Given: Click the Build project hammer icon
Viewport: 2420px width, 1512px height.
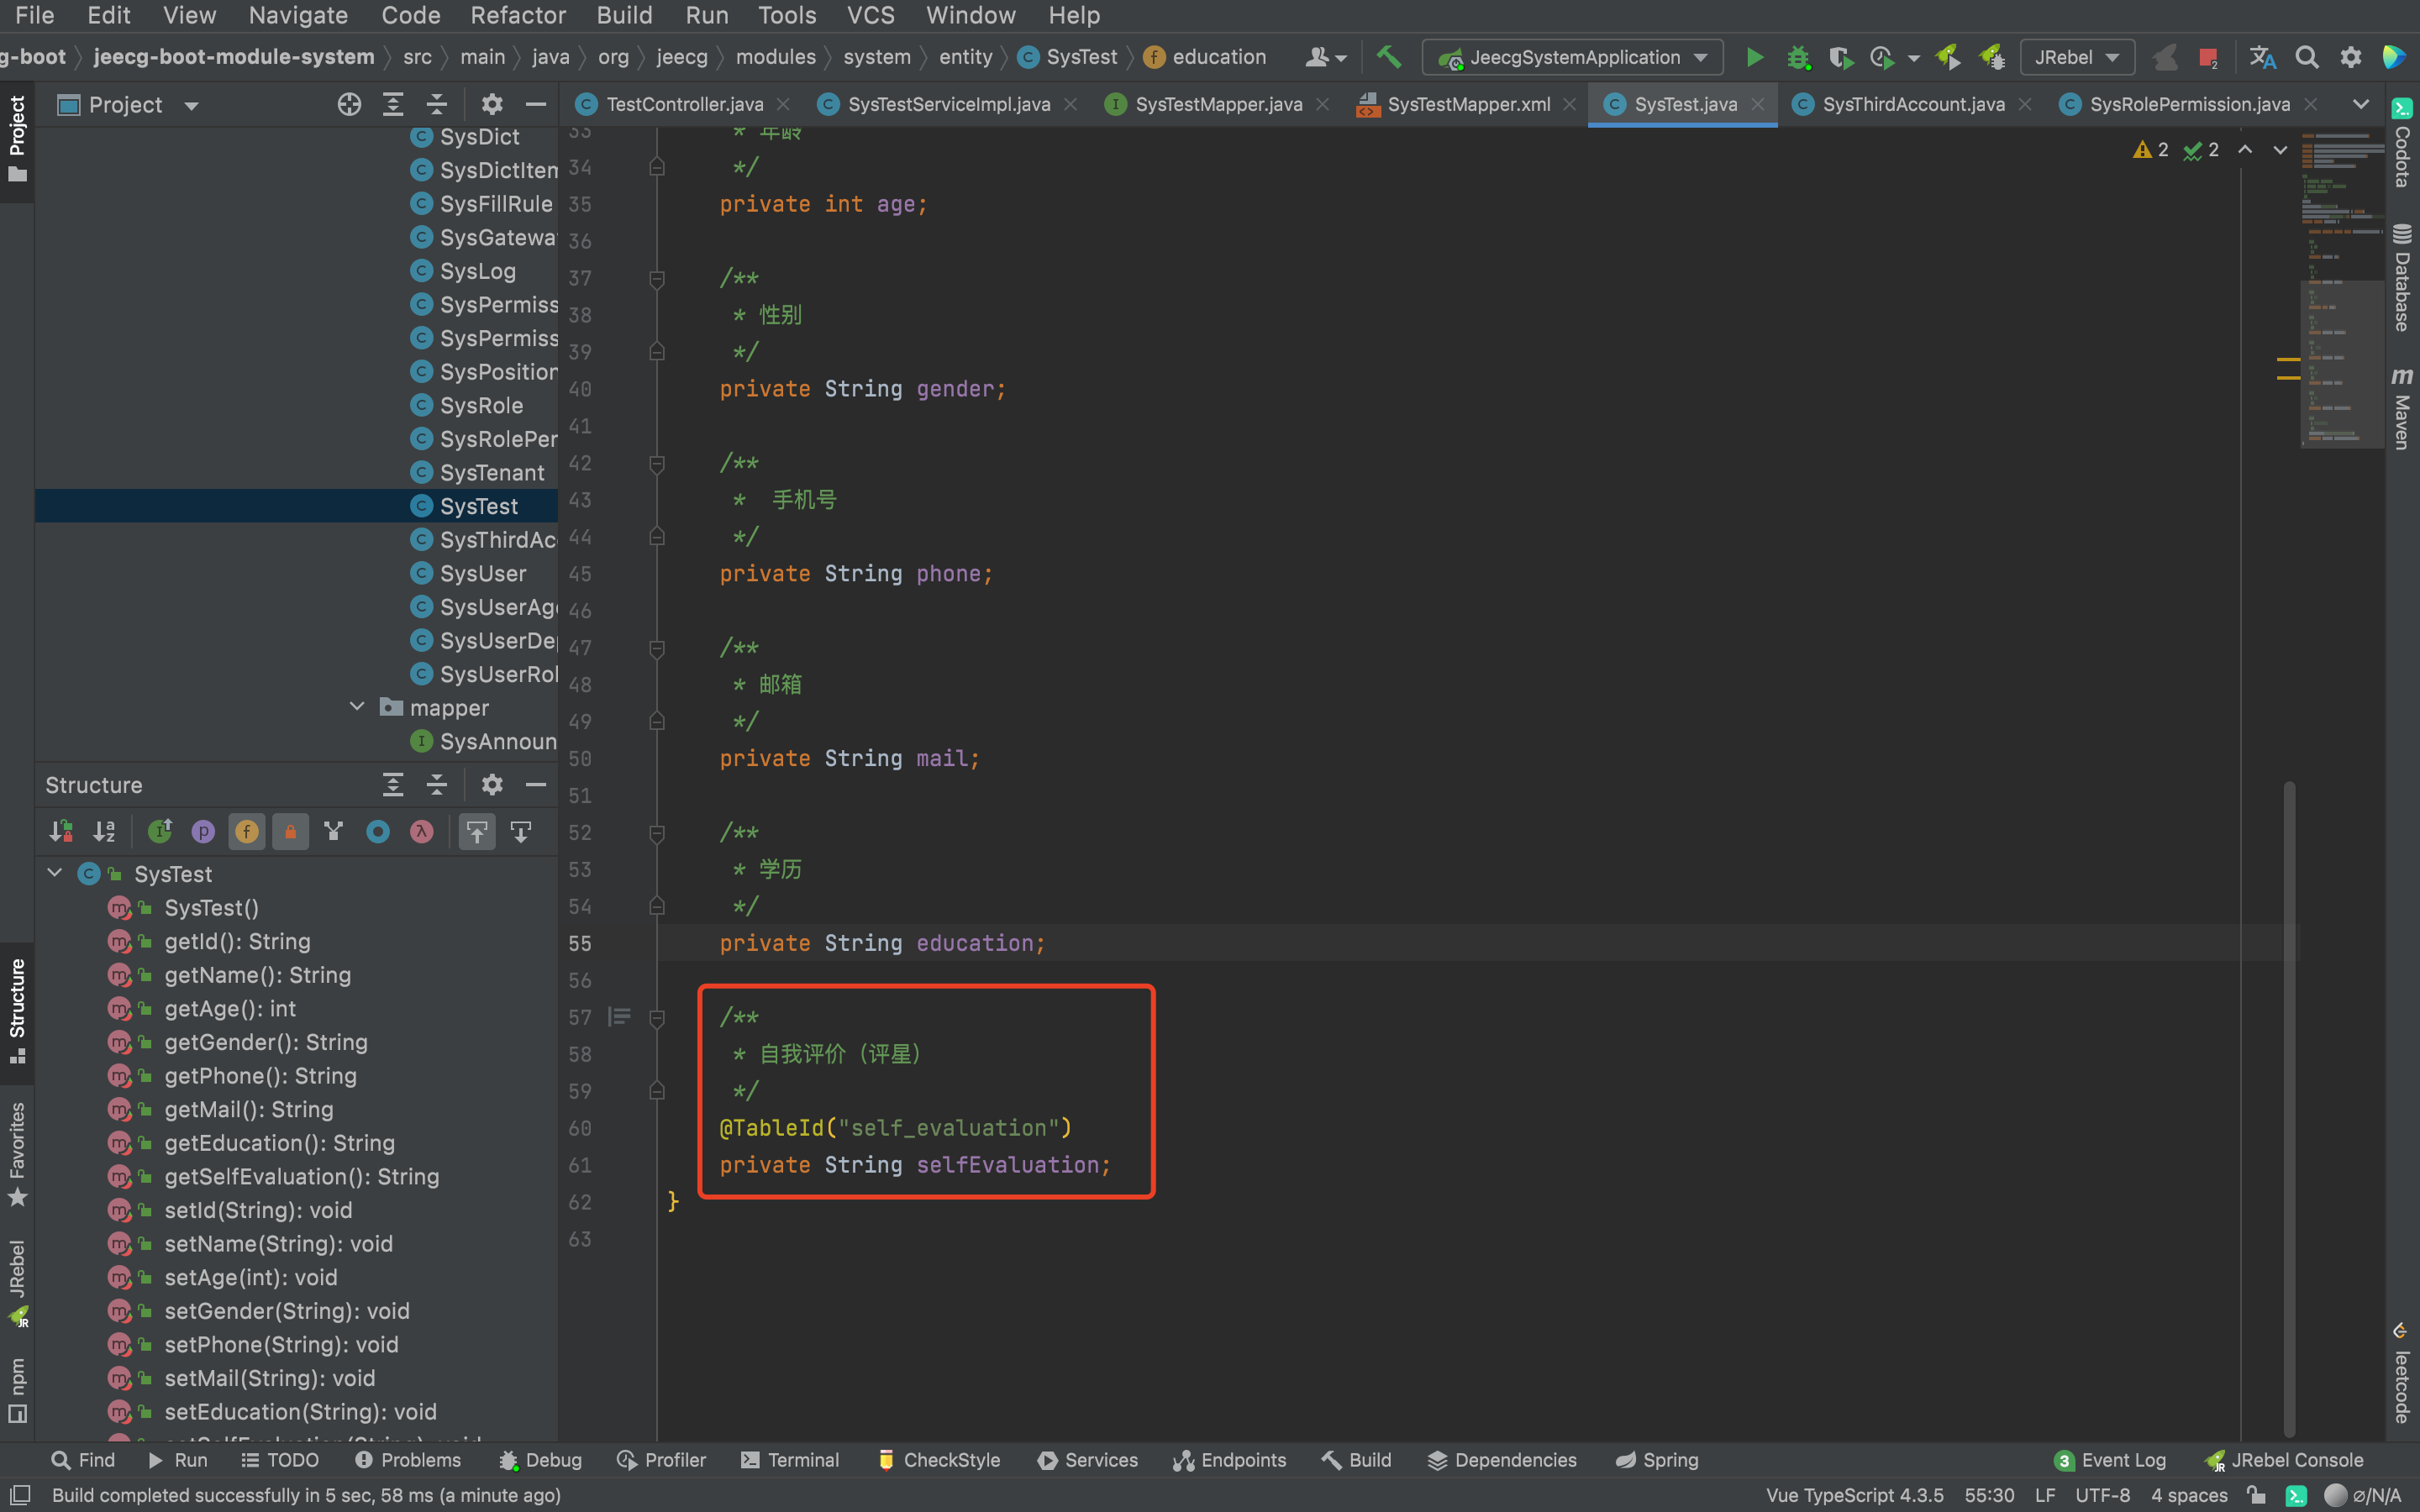Looking at the screenshot, I should (x=1389, y=57).
